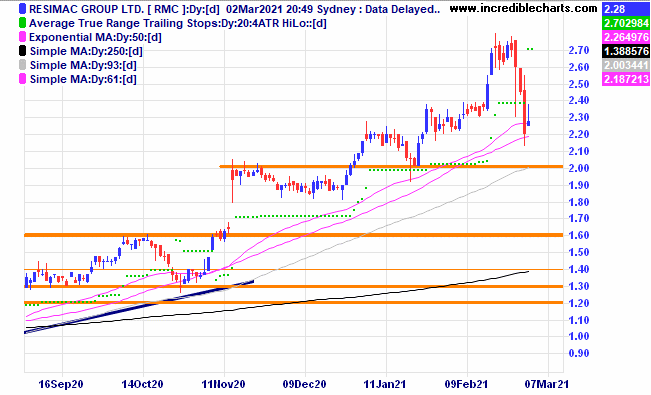Click the 1.60 price axis label
Screen dimensions: 651x395
coord(579,236)
